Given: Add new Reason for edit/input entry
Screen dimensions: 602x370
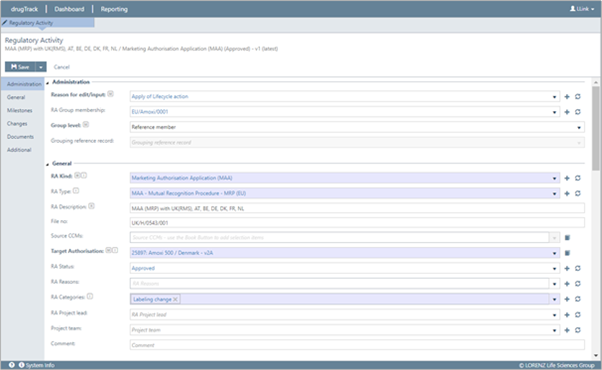Looking at the screenshot, I should 567,97.
